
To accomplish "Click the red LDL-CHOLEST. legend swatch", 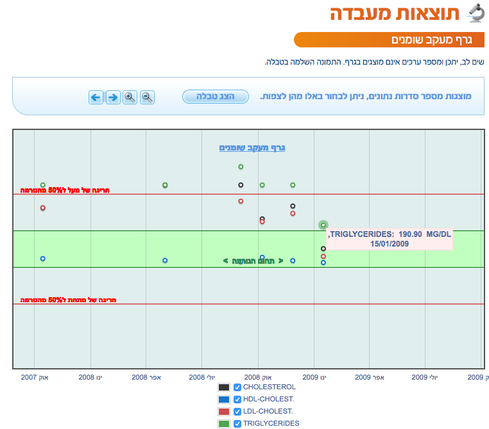I will click(x=224, y=411).
